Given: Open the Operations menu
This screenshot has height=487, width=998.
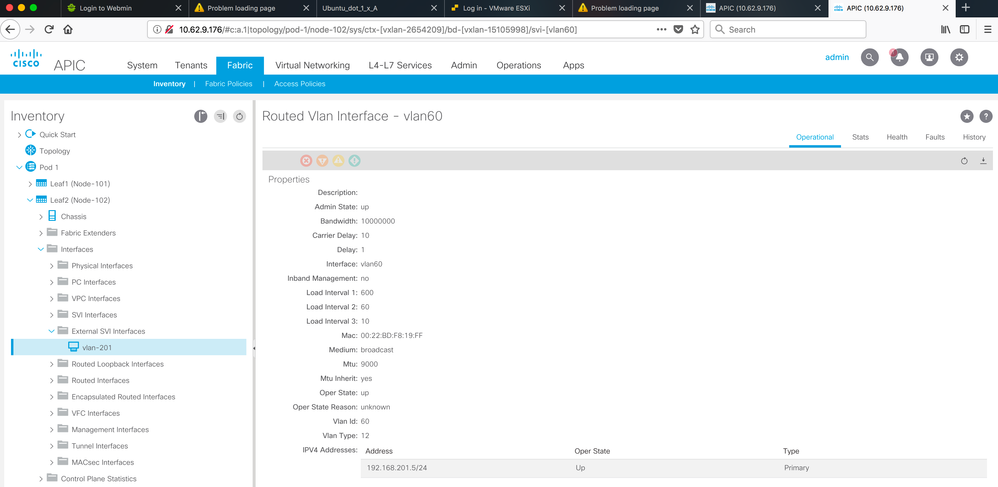Looking at the screenshot, I should click(x=519, y=66).
